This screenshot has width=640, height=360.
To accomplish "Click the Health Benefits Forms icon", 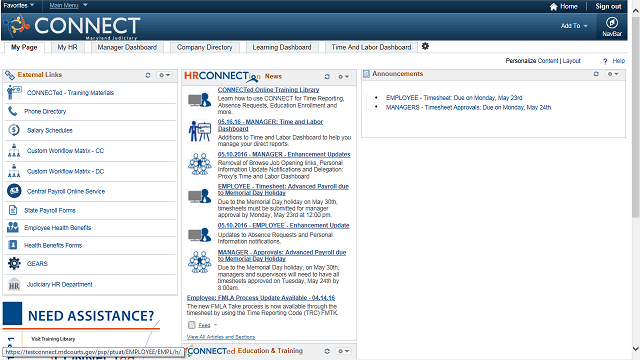I will [x=13, y=245].
